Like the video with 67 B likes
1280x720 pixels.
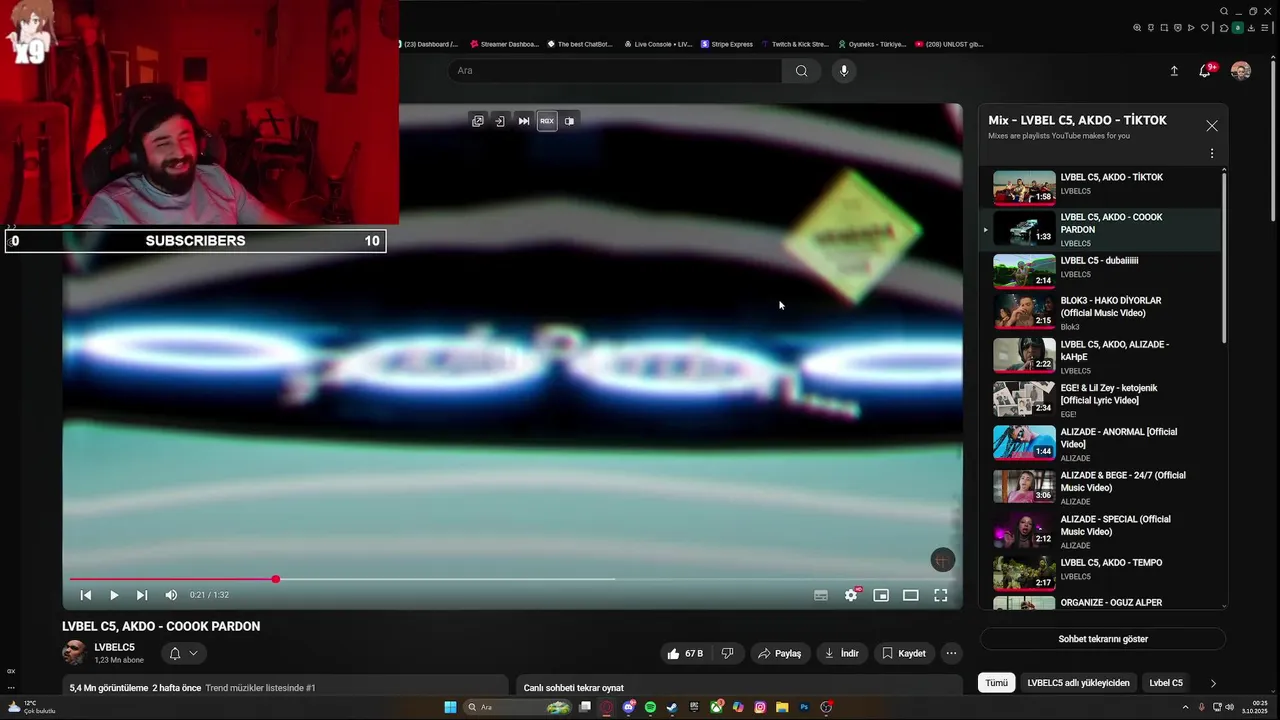tap(686, 653)
